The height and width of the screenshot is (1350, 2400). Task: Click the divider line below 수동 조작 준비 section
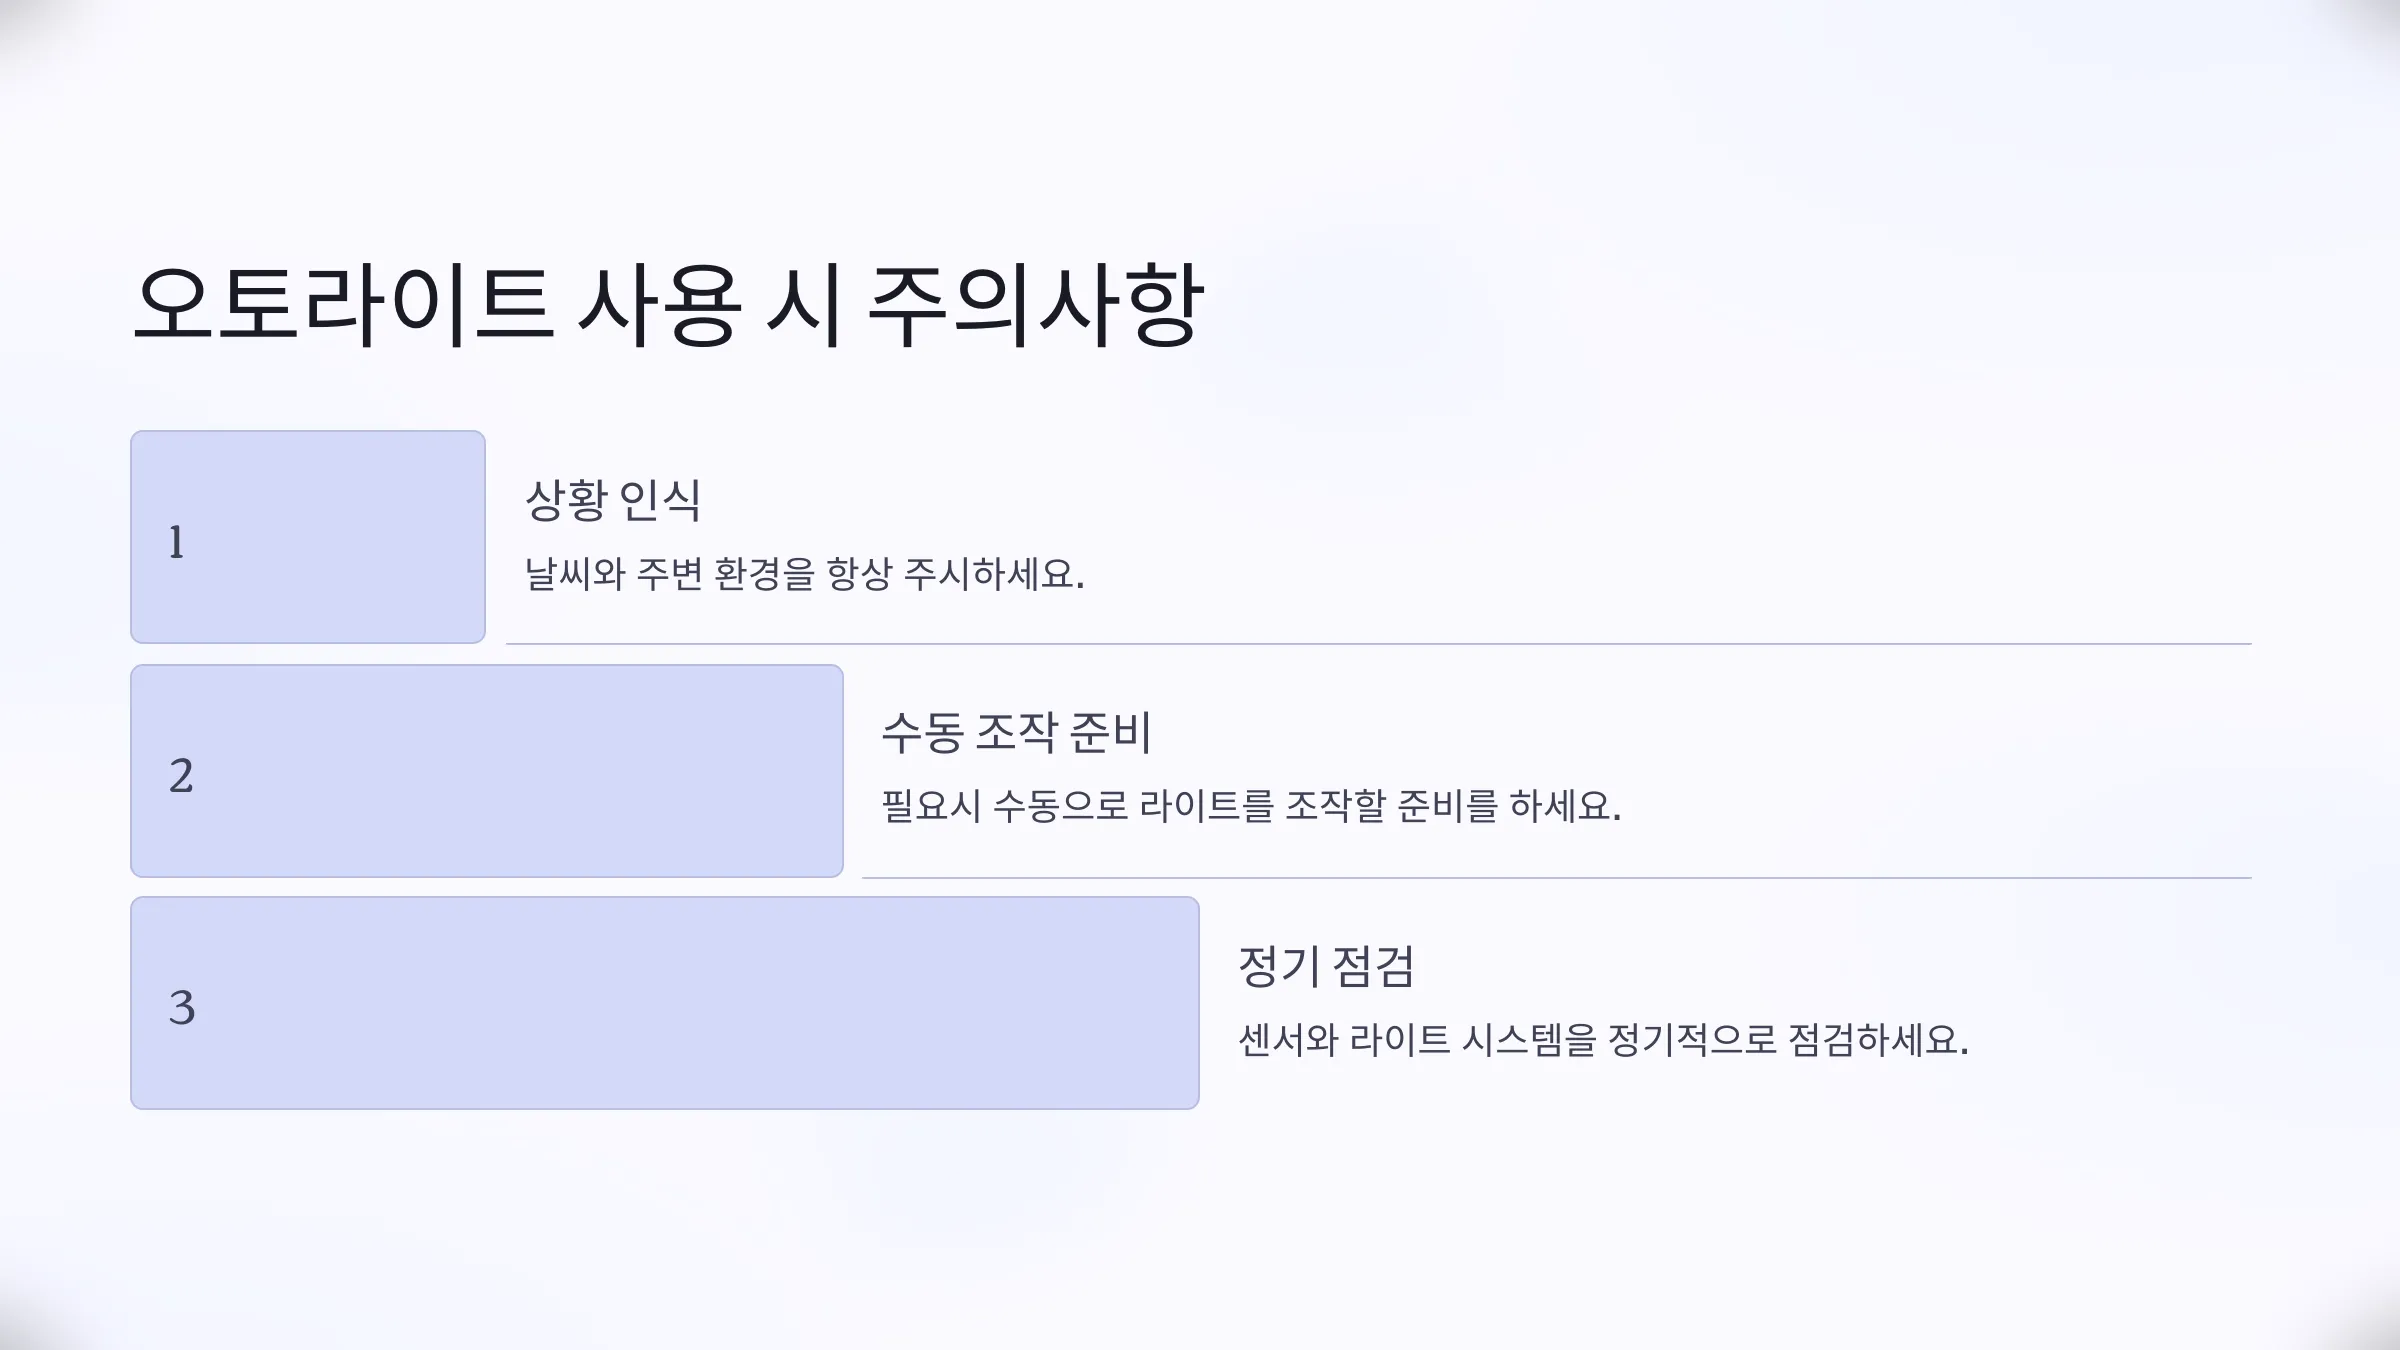(1557, 878)
